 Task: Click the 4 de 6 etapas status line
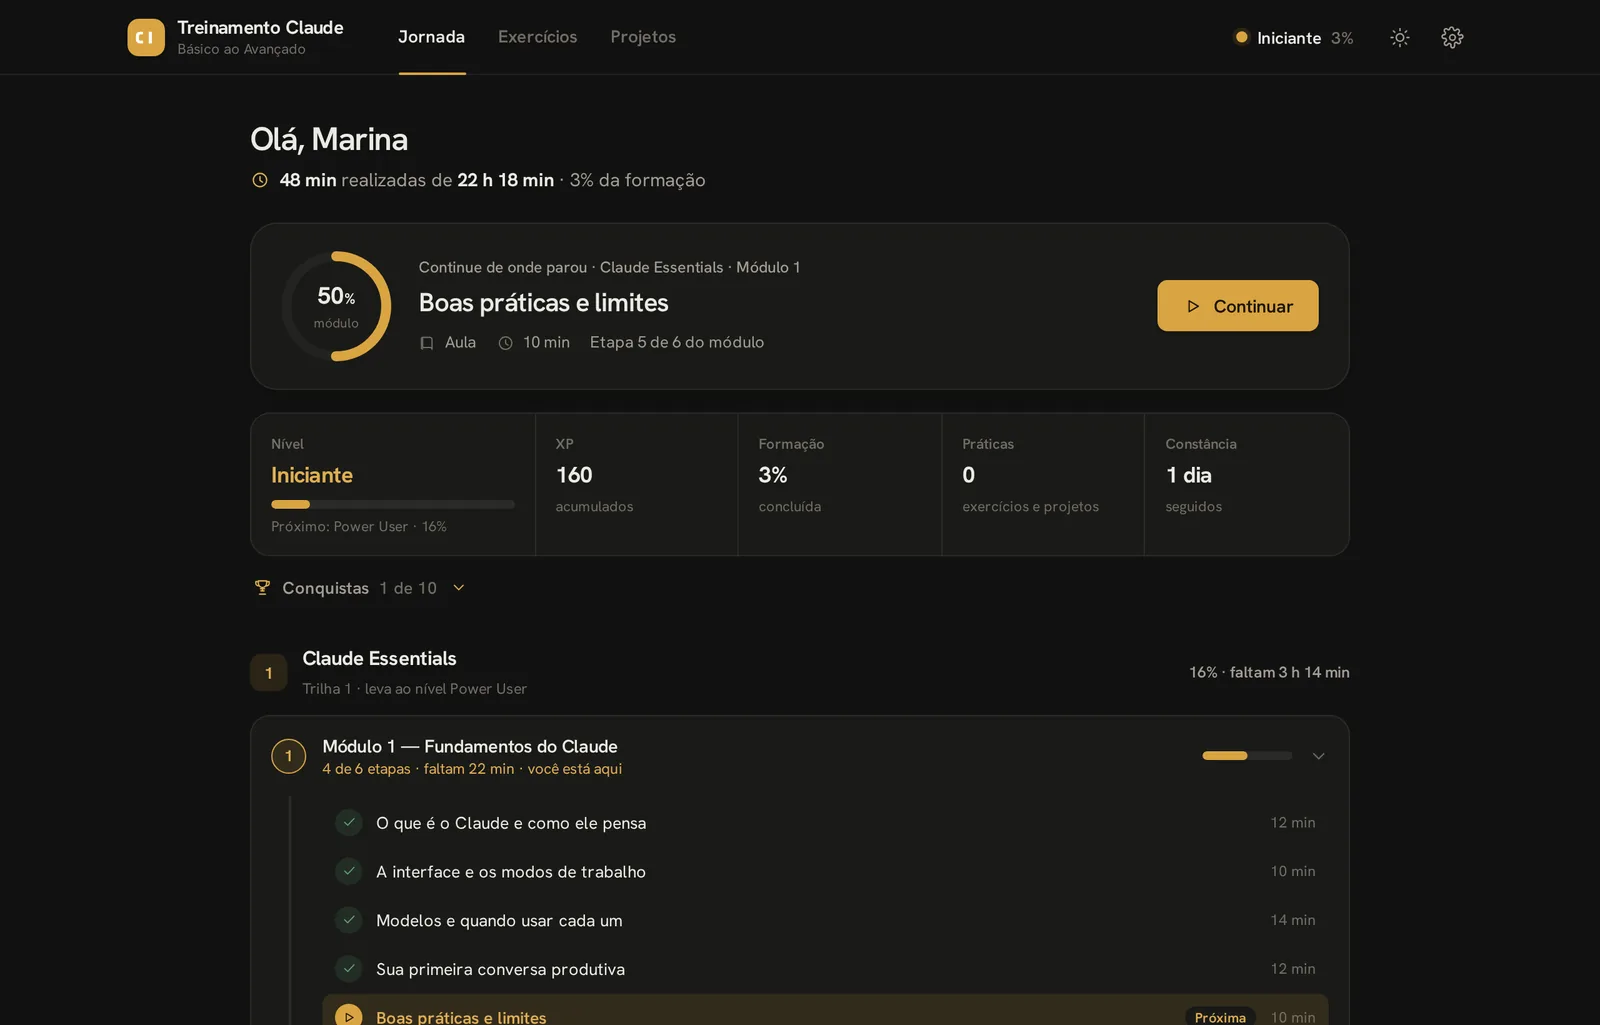coord(472,769)
